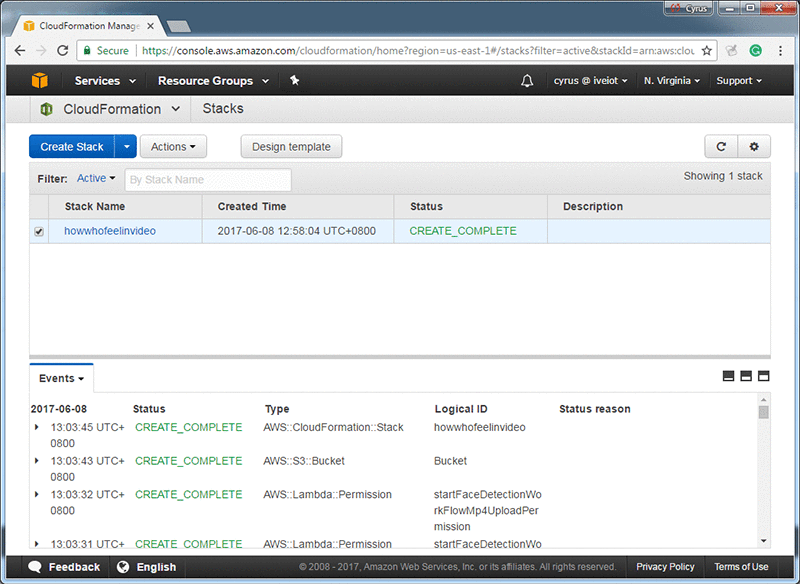
Task: Open the howwhofeelinvideo stack link
Action: pyautogui.click(x=110, y=231)
